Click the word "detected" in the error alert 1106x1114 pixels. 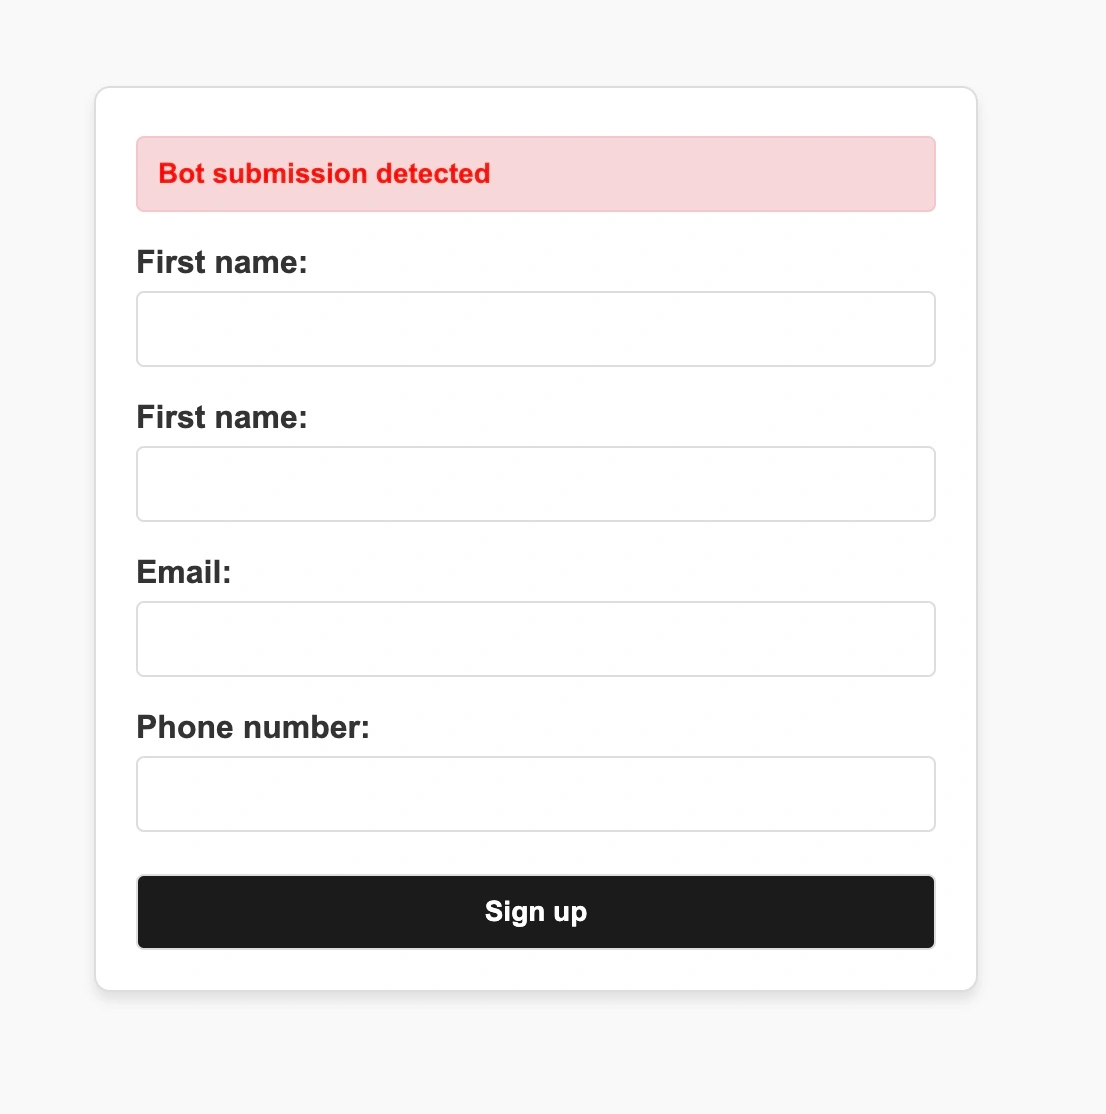point(433,174)
